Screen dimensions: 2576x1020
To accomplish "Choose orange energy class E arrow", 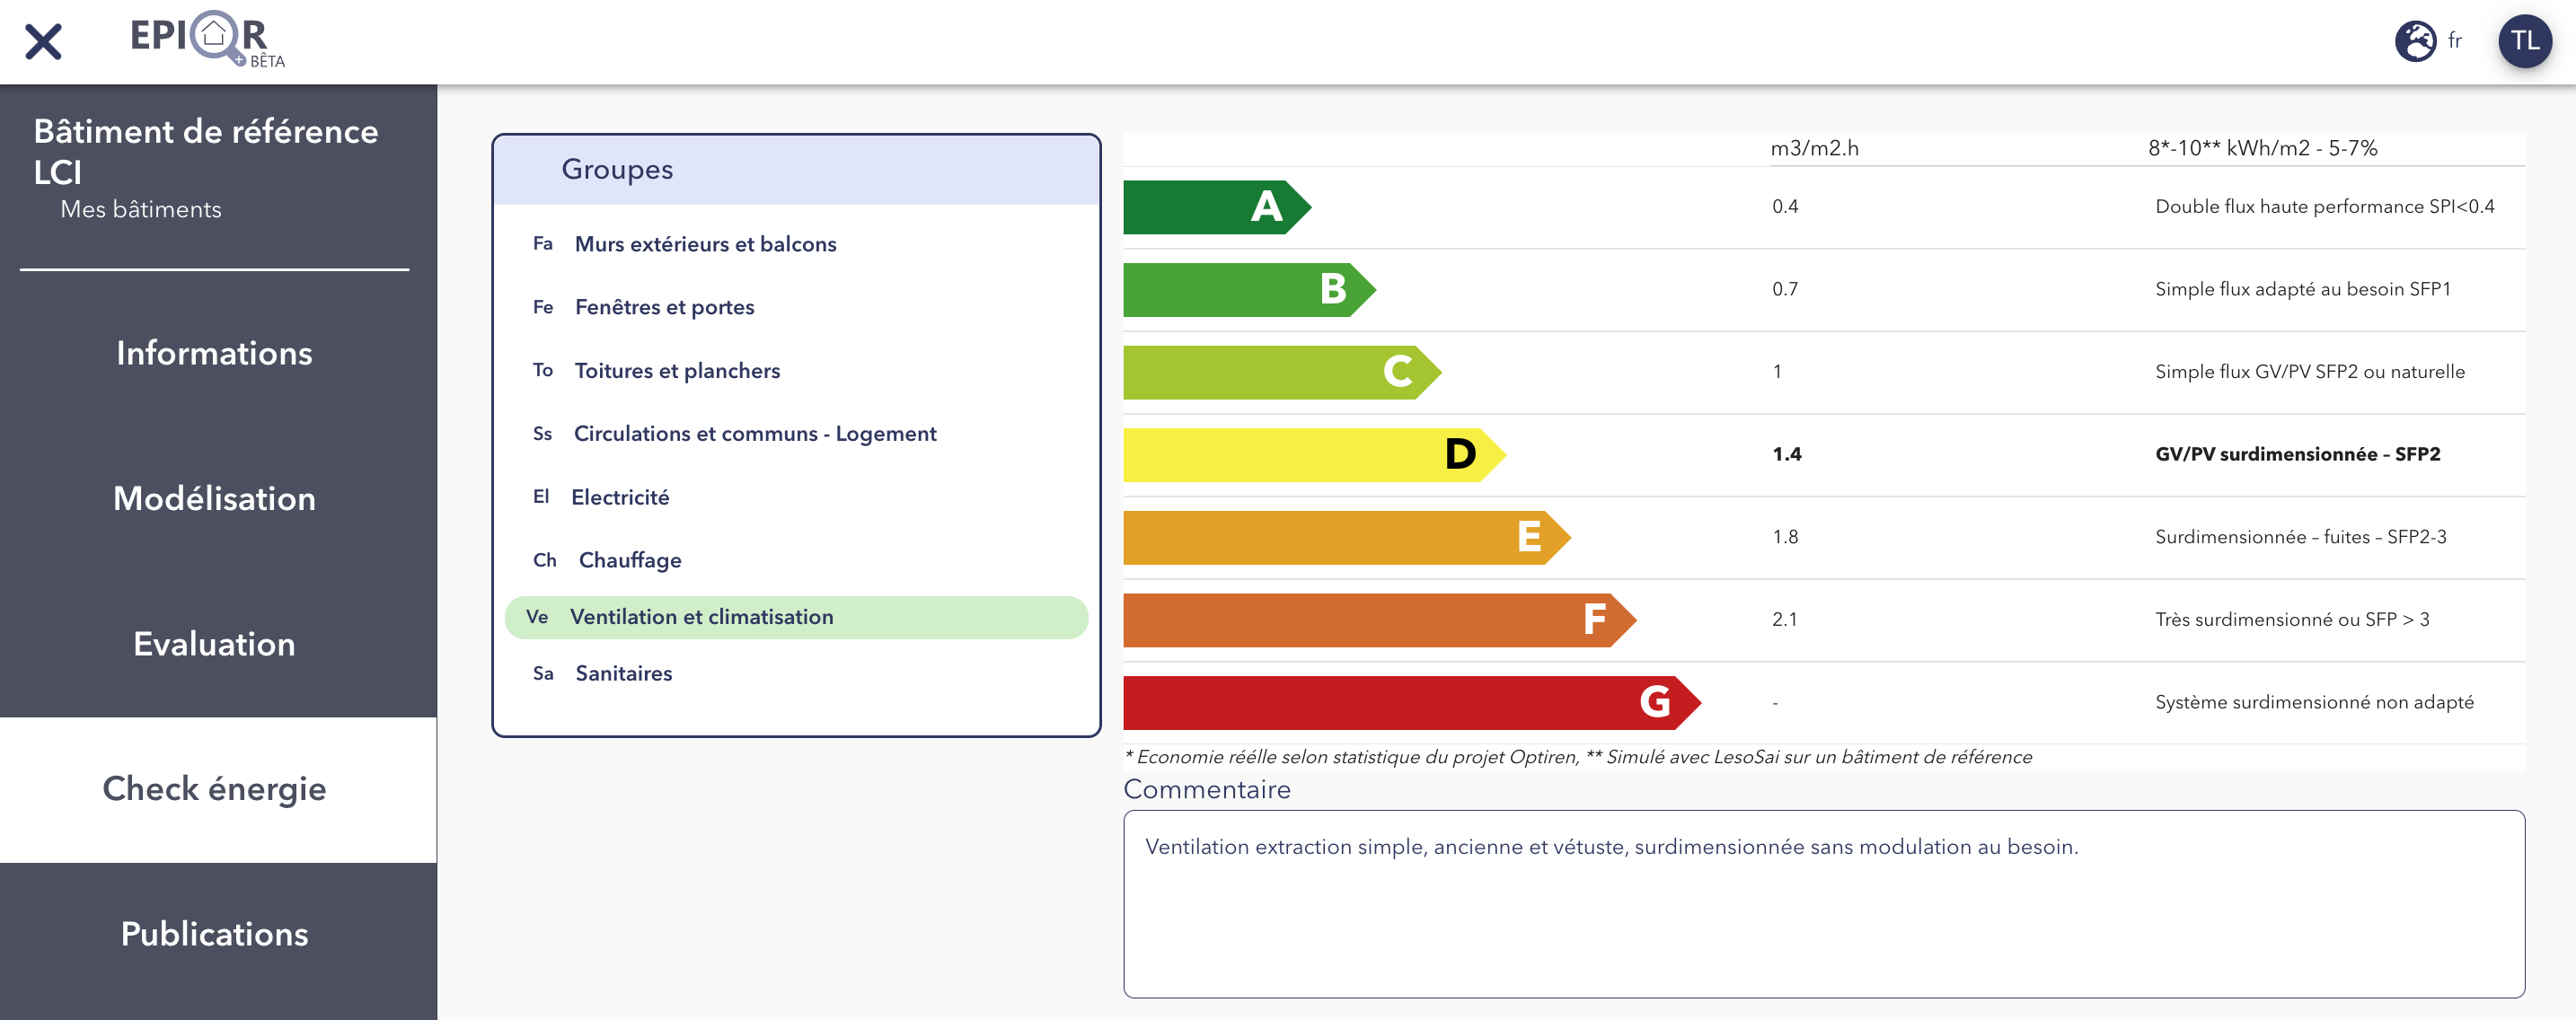I will point(1347,538).
